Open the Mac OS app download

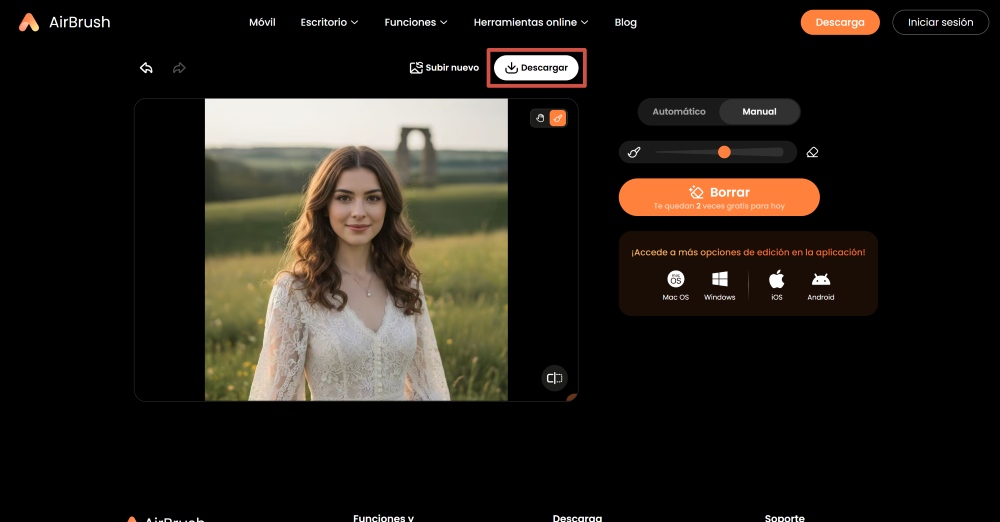675,285
